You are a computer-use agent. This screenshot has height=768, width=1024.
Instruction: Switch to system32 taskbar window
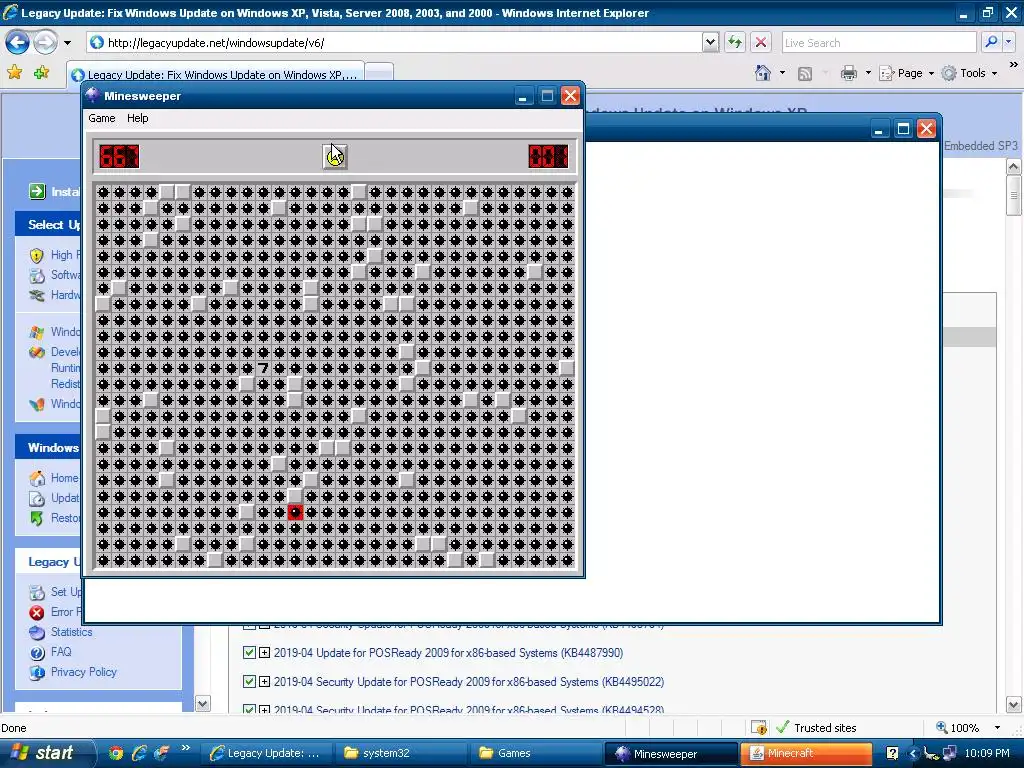400,754
